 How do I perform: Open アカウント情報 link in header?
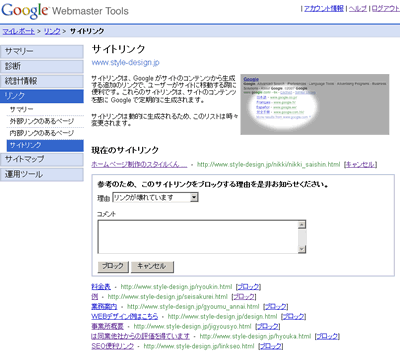[x=324, y=9]
